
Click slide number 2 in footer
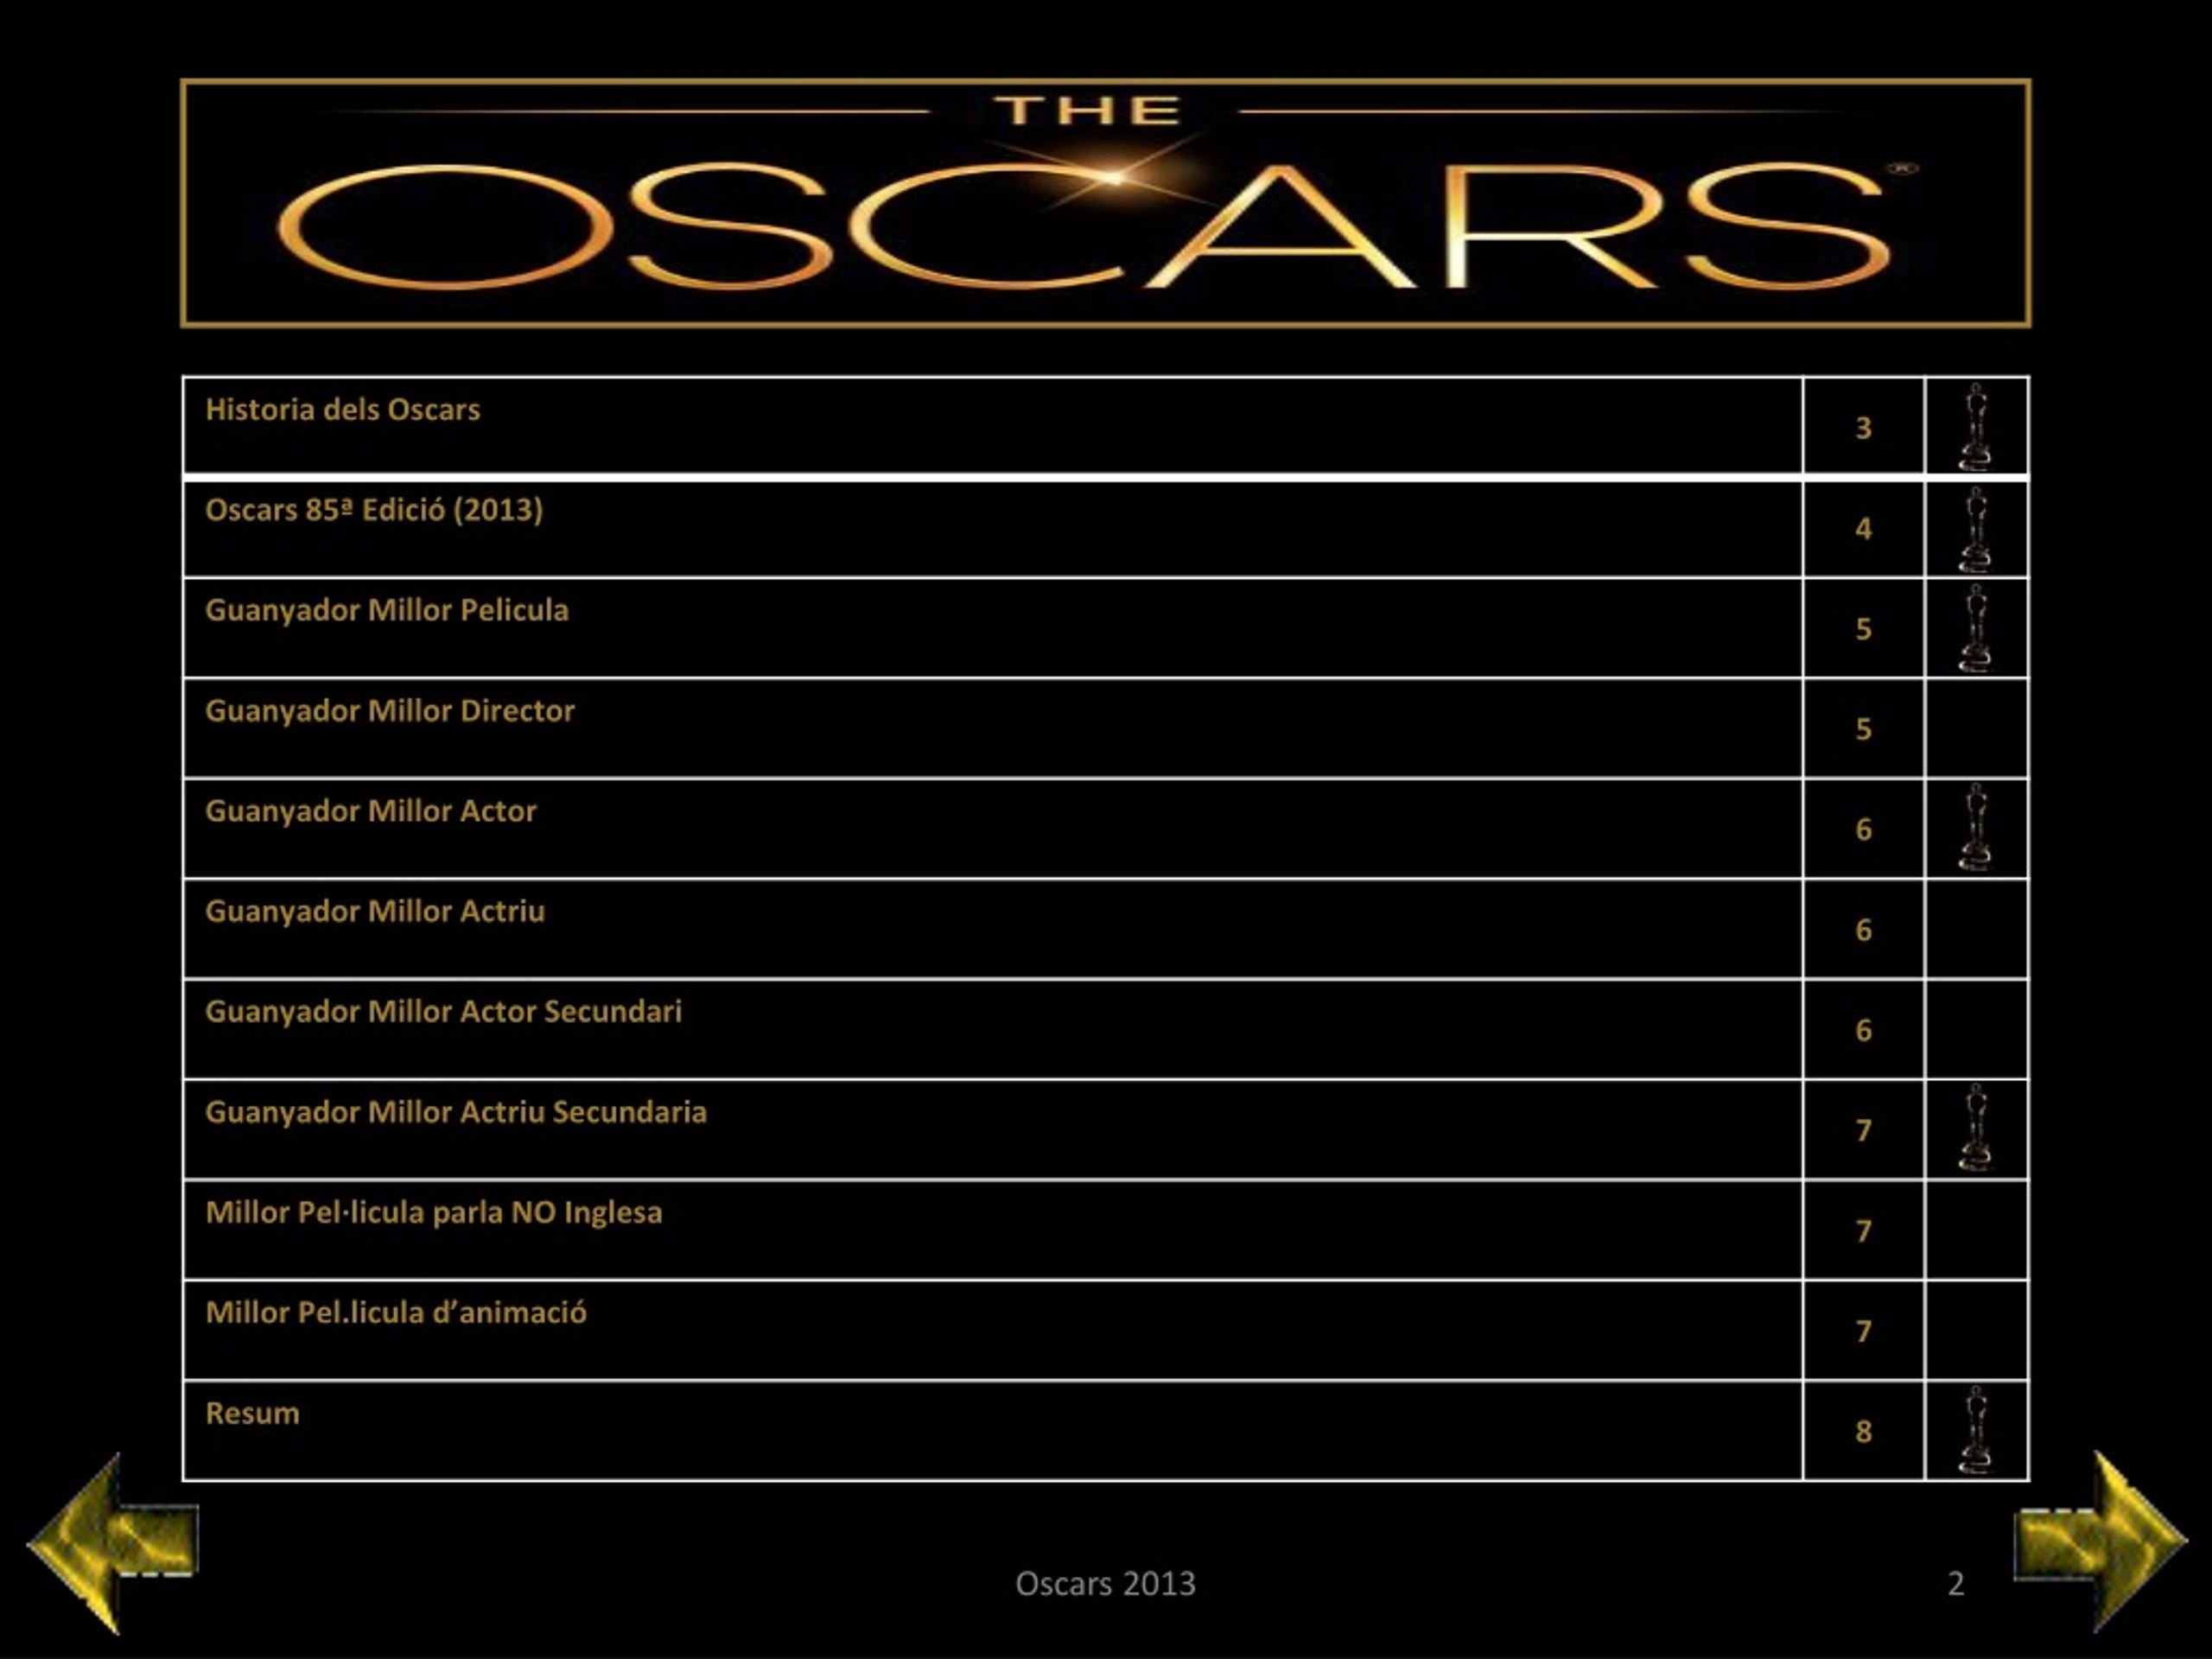pyautogui.click(x=1956, y=1583)
